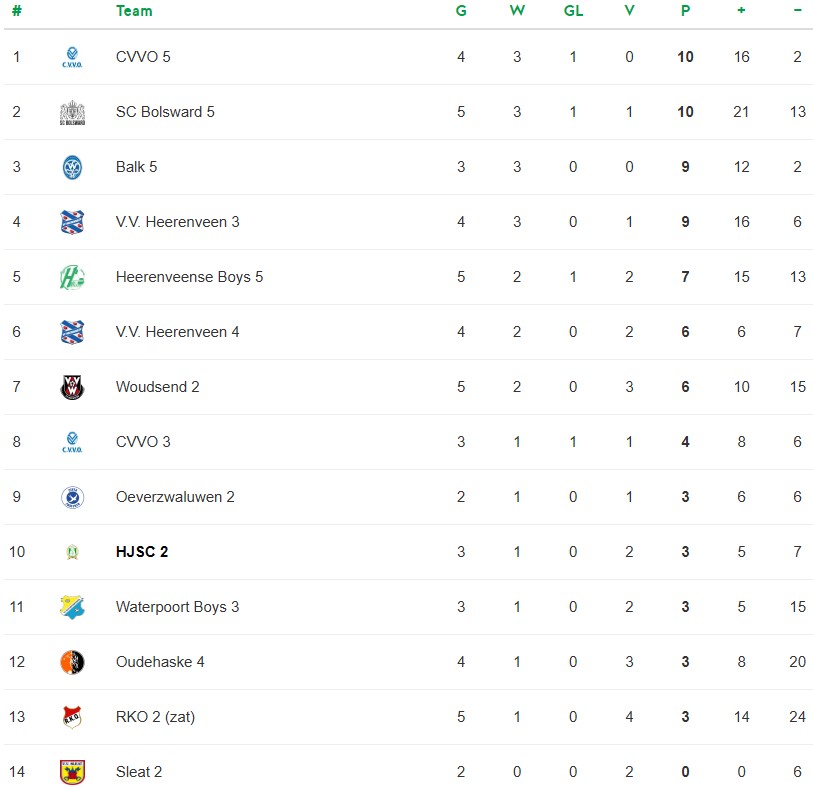813x789 pixels.
Task: Click the Sleat 2 club crest
Action: [72, 772]
